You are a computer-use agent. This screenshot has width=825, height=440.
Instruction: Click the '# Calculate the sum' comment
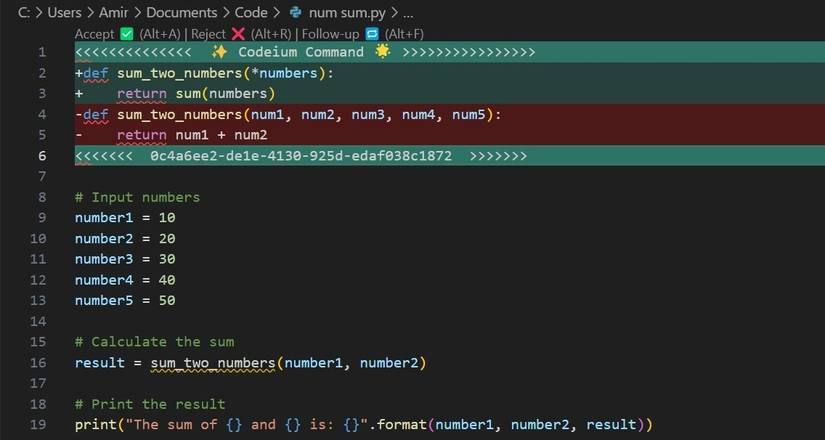point(154,342)
